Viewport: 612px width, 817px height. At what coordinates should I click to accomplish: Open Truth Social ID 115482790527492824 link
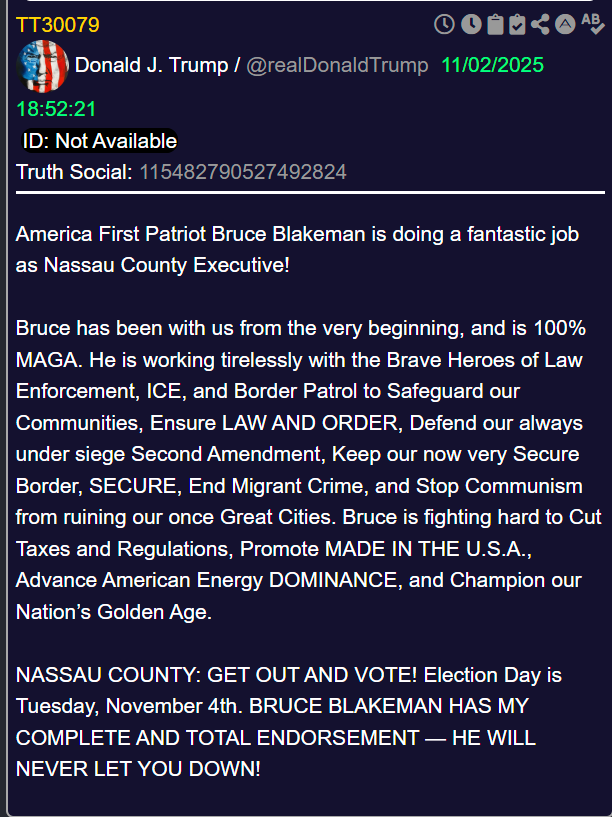pyautogui.click(x=243, y=172)
